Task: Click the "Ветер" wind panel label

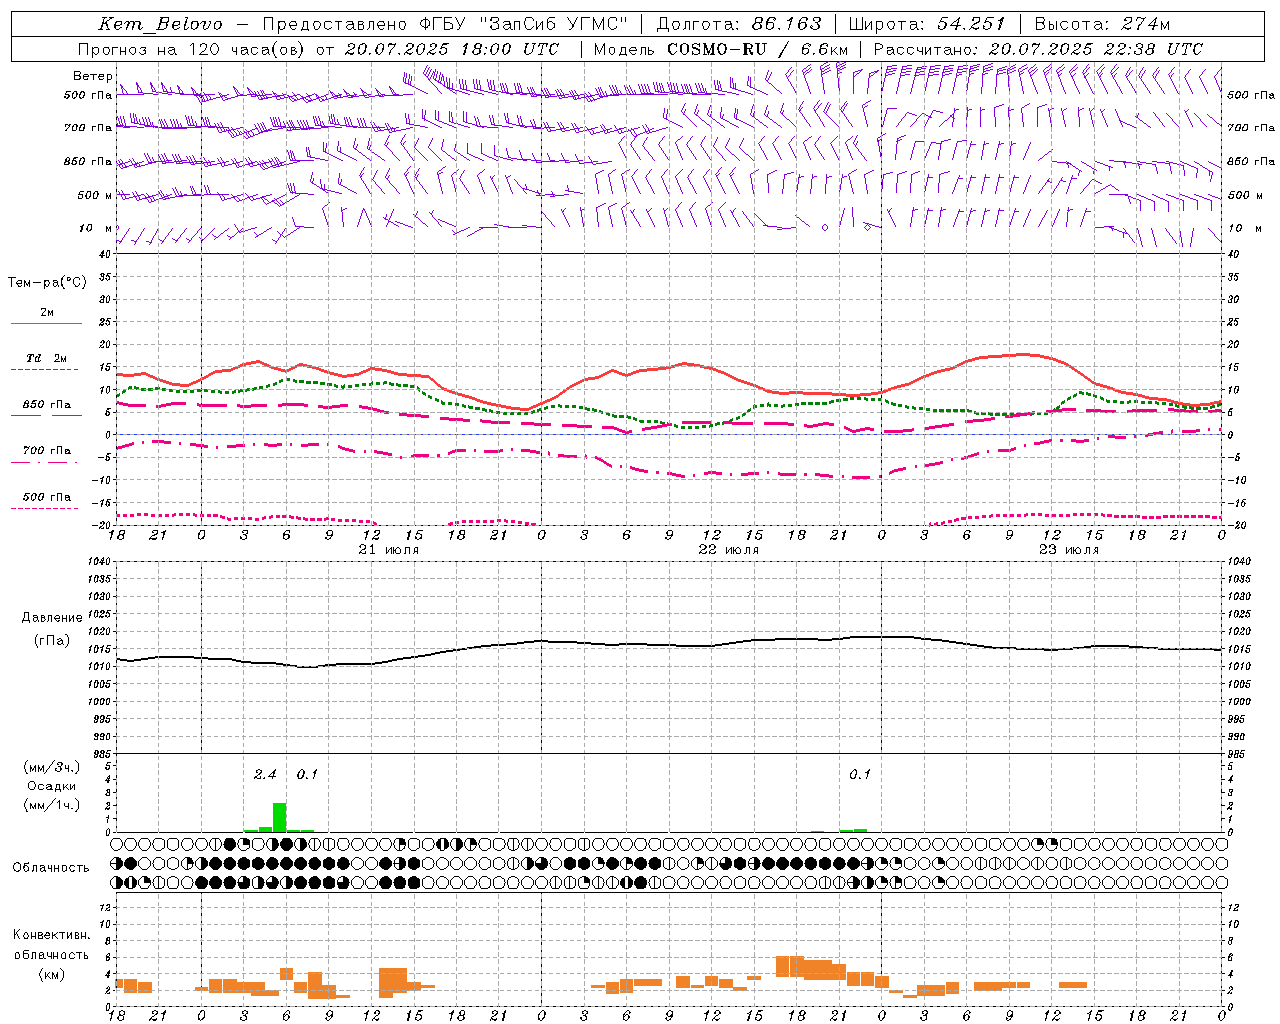Action: (92, 76)
